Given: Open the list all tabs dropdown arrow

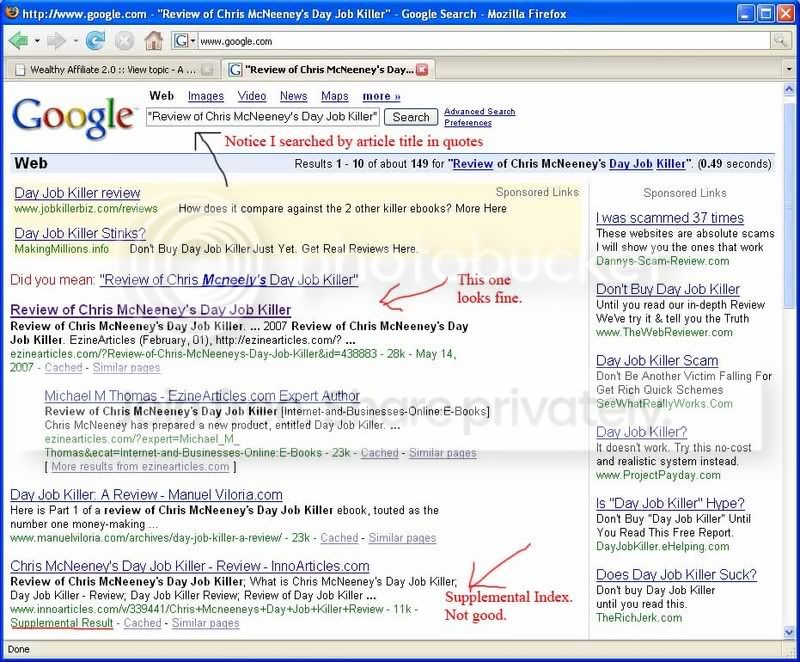Looking at the screenshot, I should pyautogui.click(x=789, y=69).
